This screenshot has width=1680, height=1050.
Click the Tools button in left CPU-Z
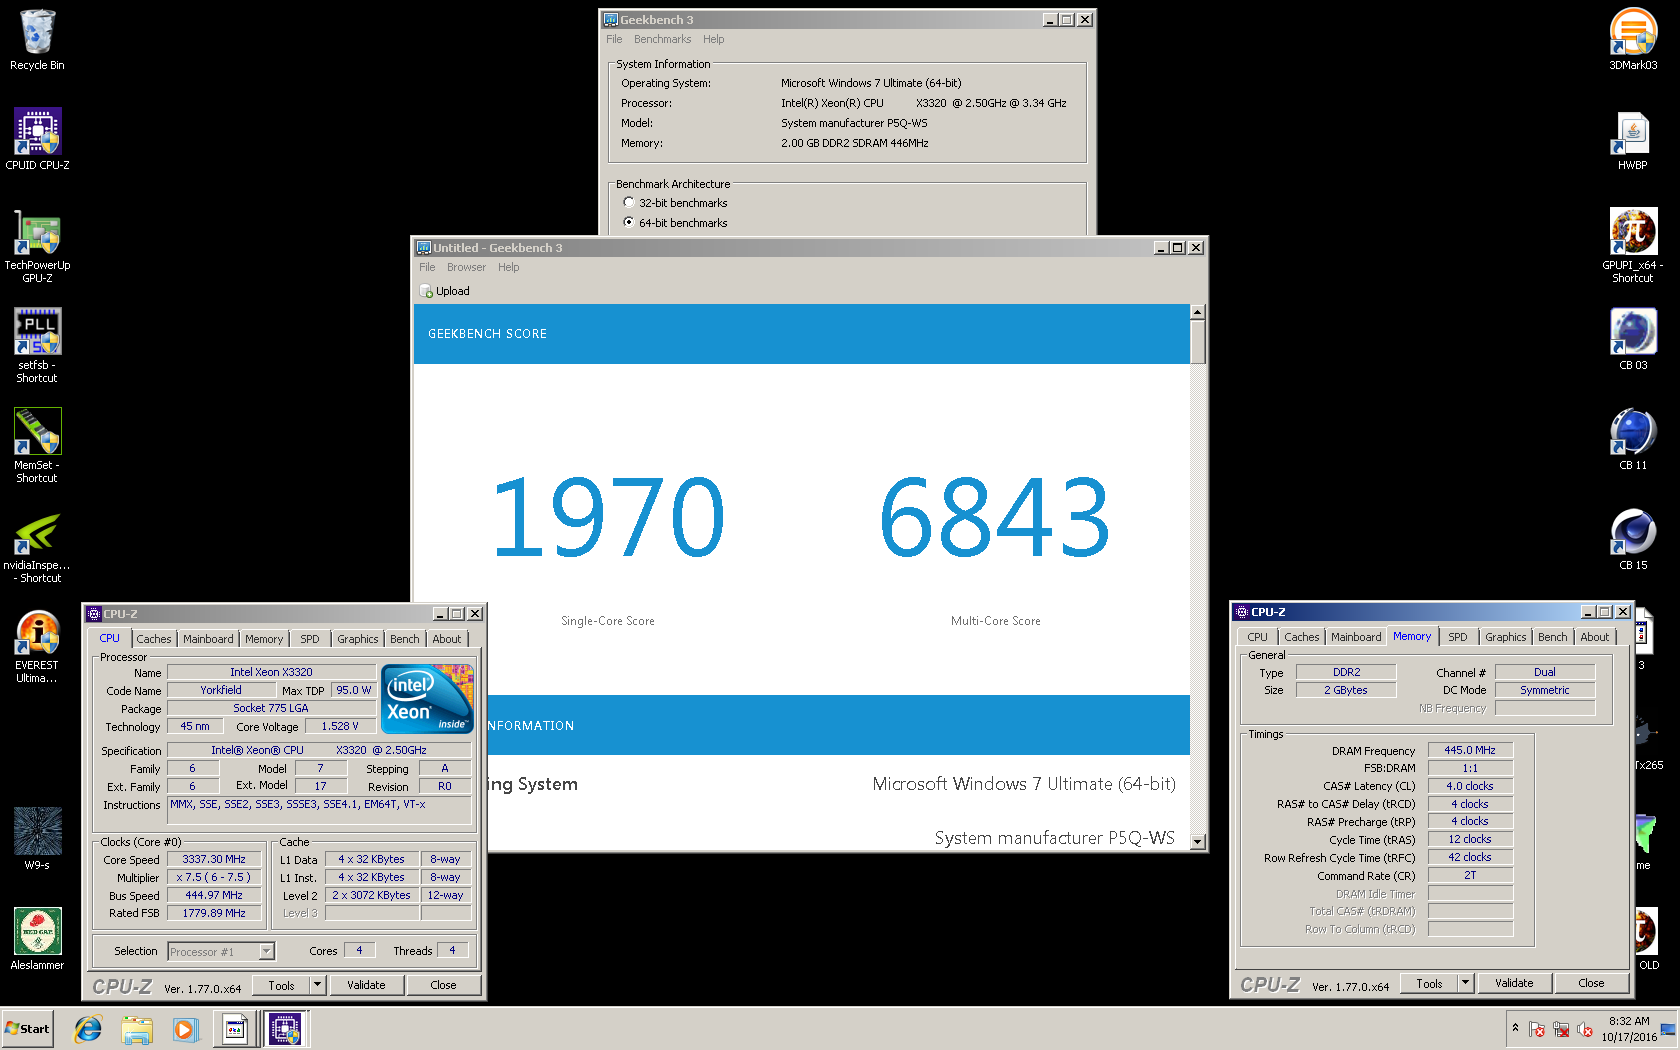(281, 985)
